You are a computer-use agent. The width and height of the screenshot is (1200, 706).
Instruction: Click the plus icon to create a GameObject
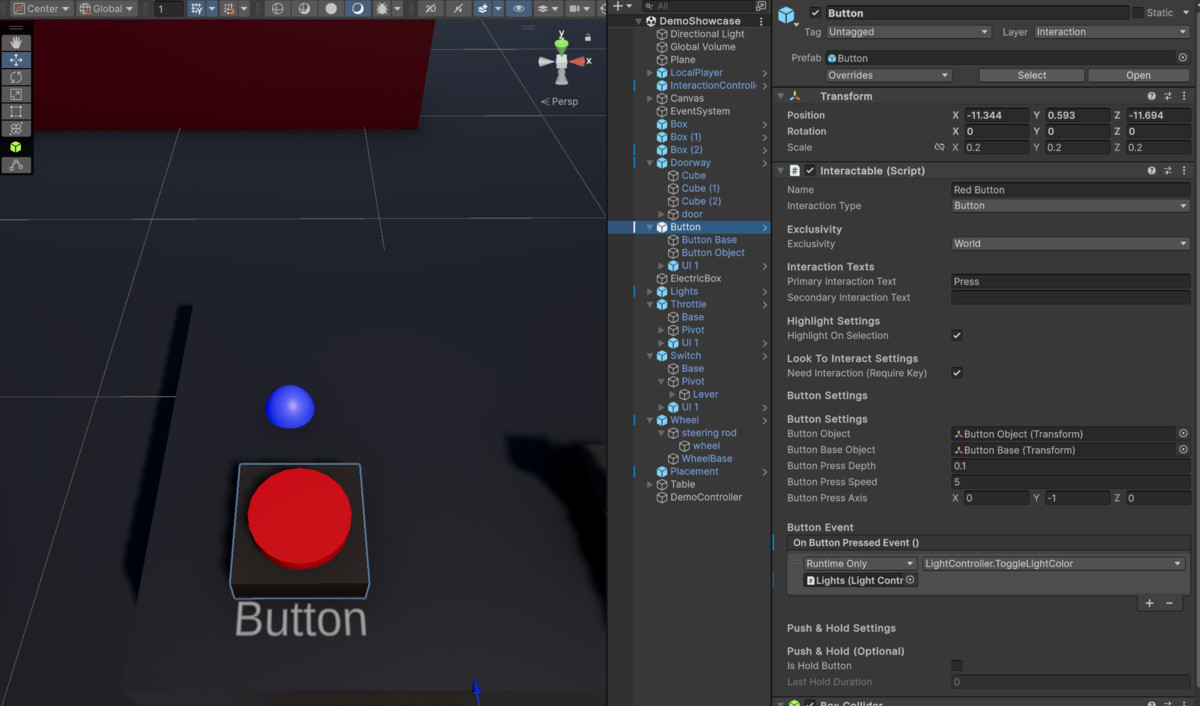(617, 6)
